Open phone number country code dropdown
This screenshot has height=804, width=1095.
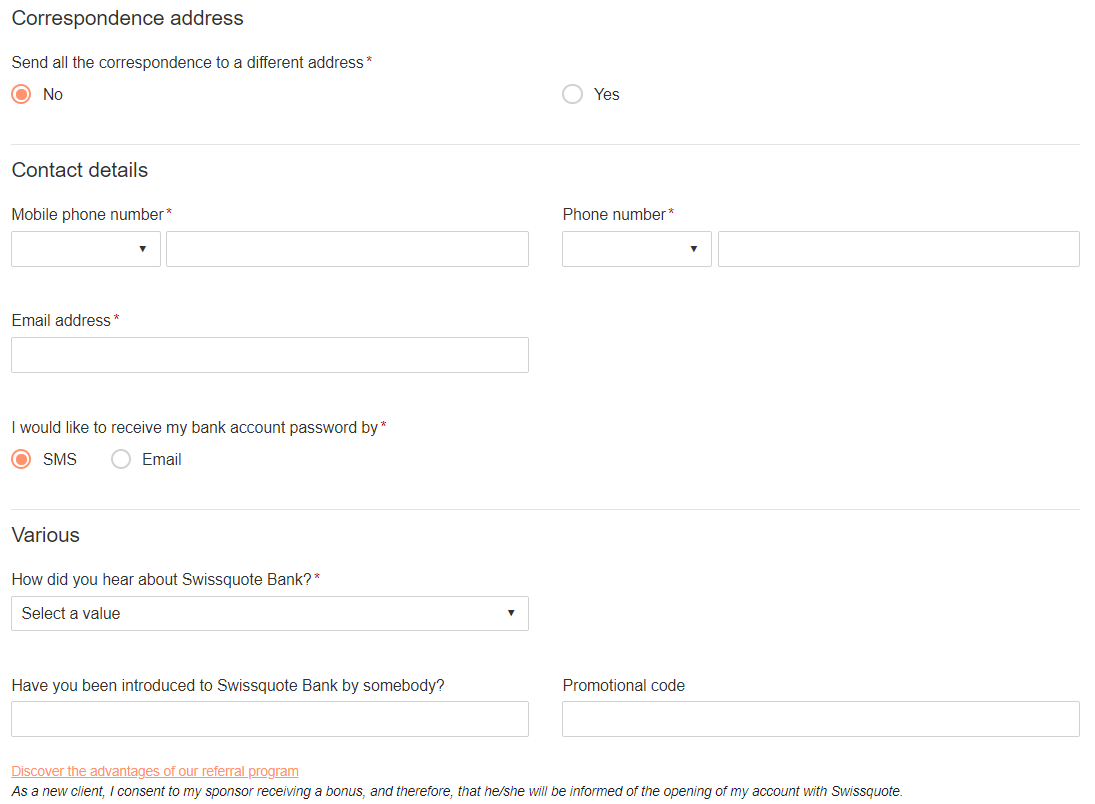coord(637,249)
